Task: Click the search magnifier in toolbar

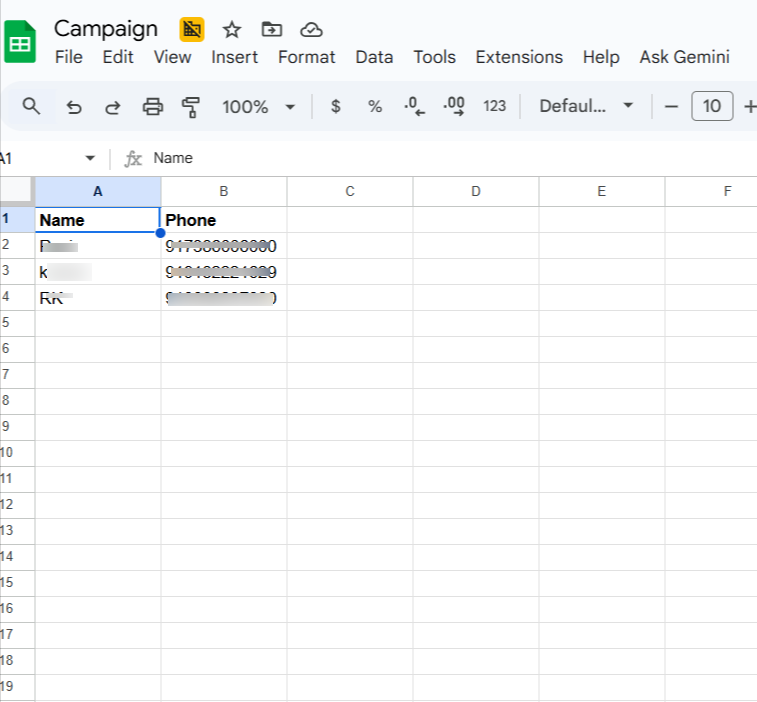Action: pos(32,106)
